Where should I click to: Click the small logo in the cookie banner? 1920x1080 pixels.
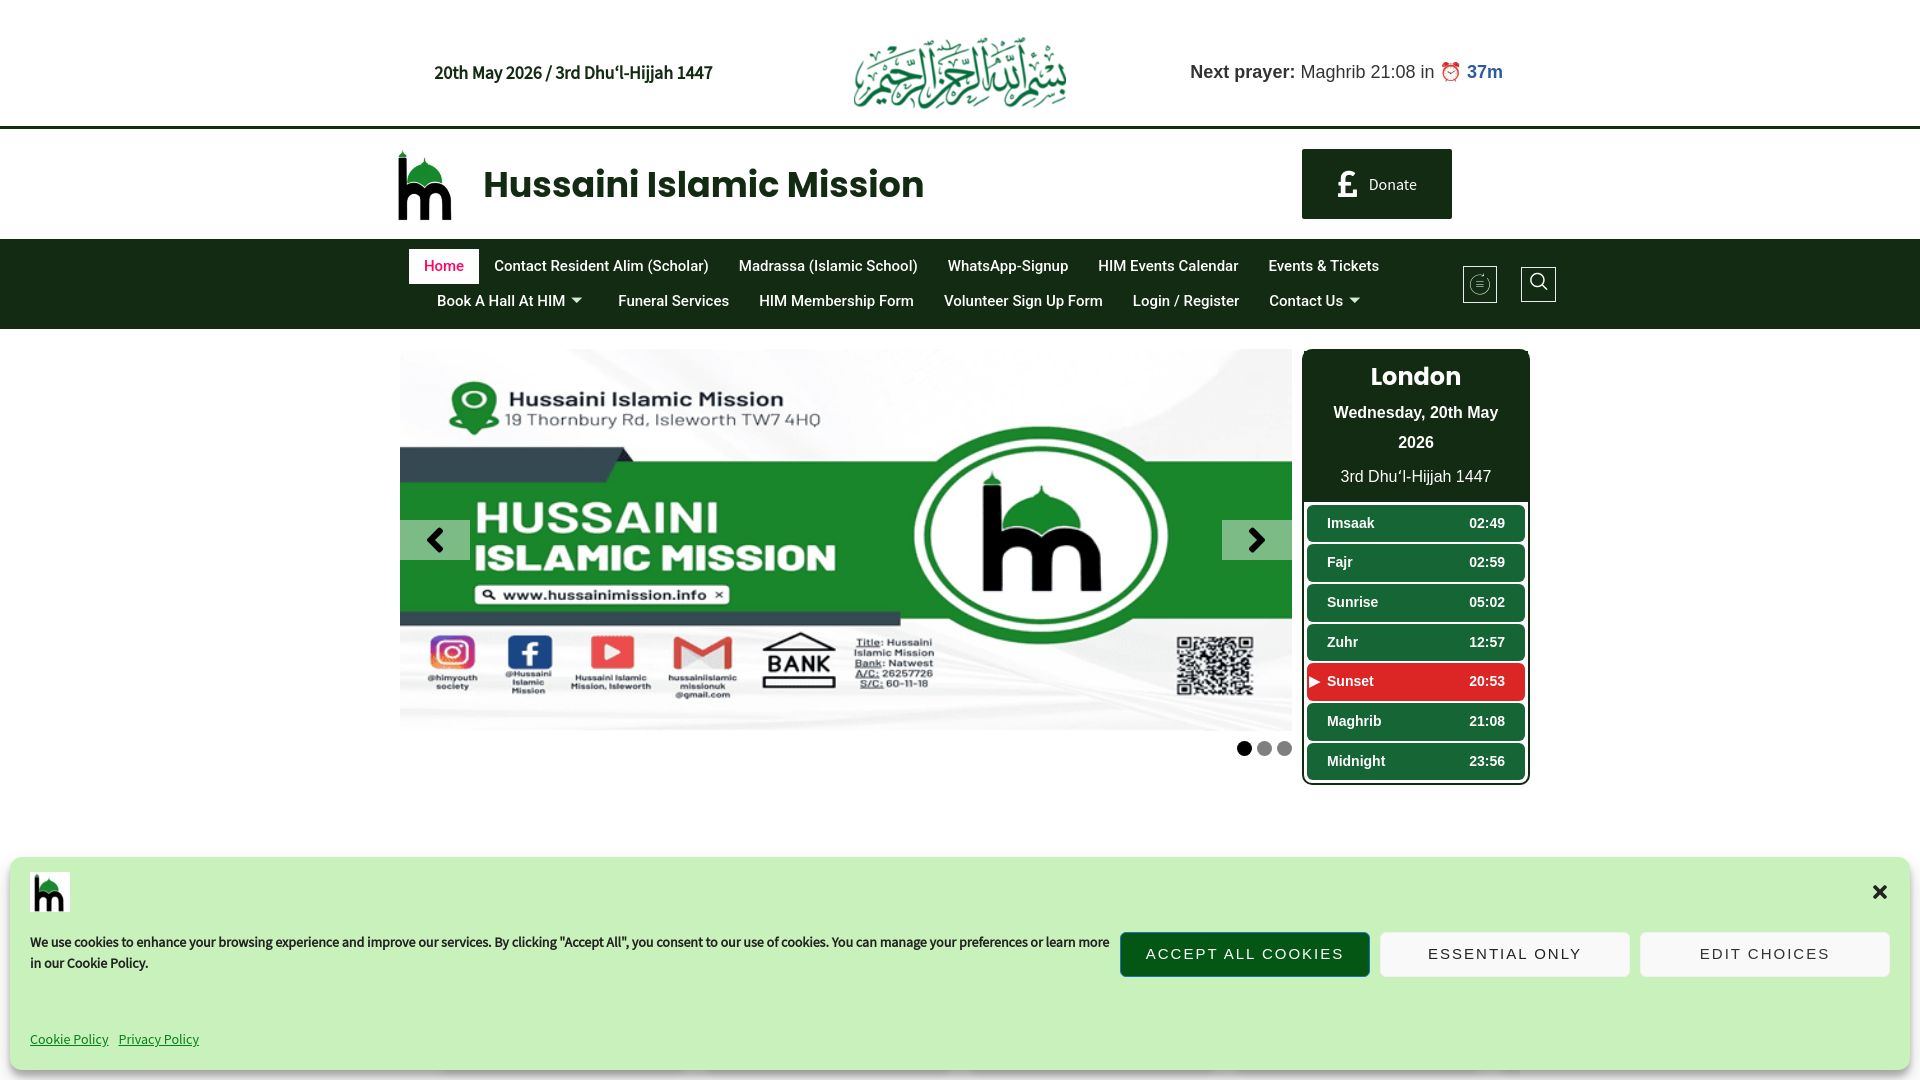[50, 892]
